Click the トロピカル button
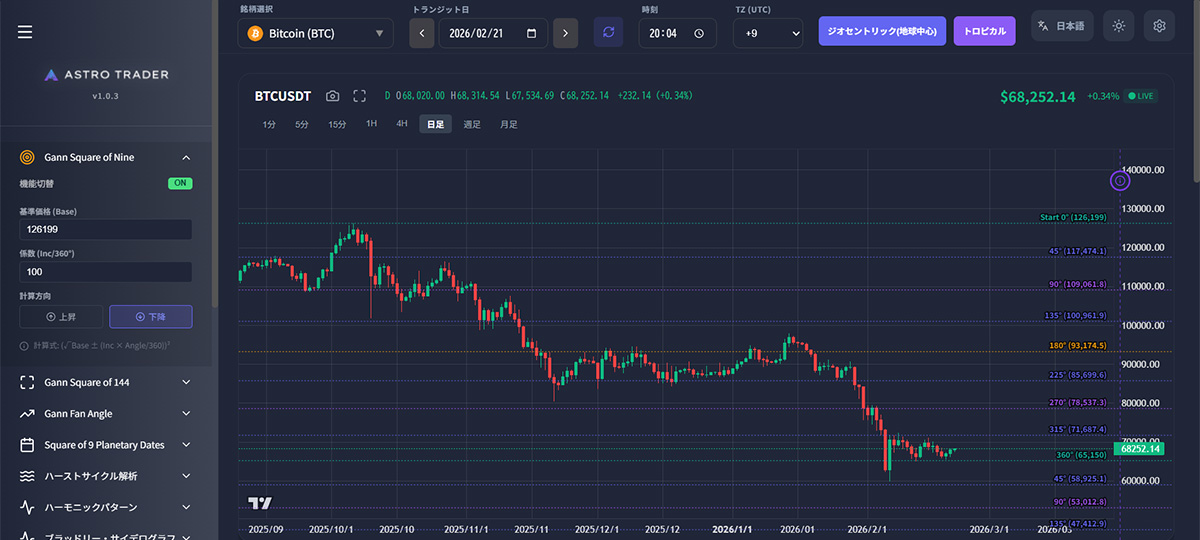The width and height of the screenshot is (1200, 540). click(x=984, y=31)
